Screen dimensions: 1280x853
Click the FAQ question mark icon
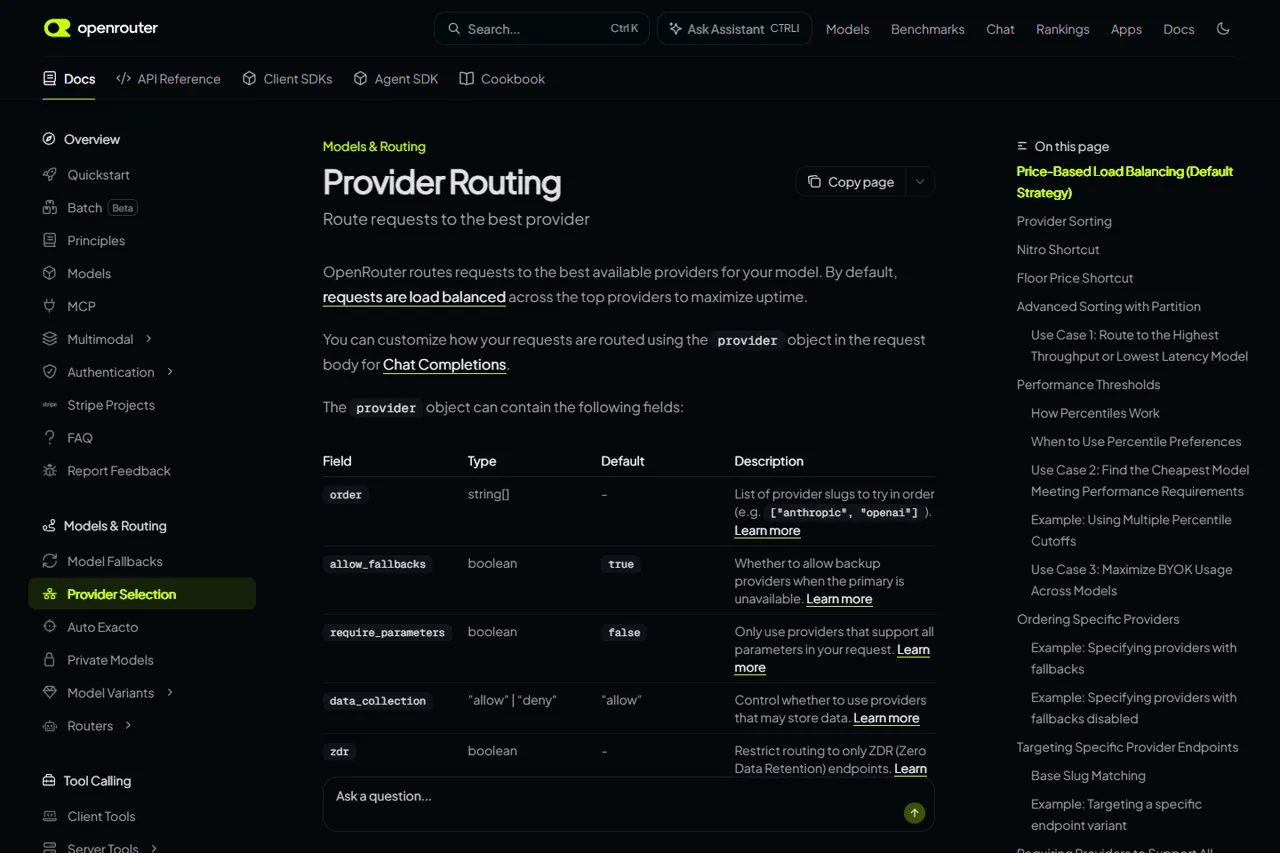(50, 438)
